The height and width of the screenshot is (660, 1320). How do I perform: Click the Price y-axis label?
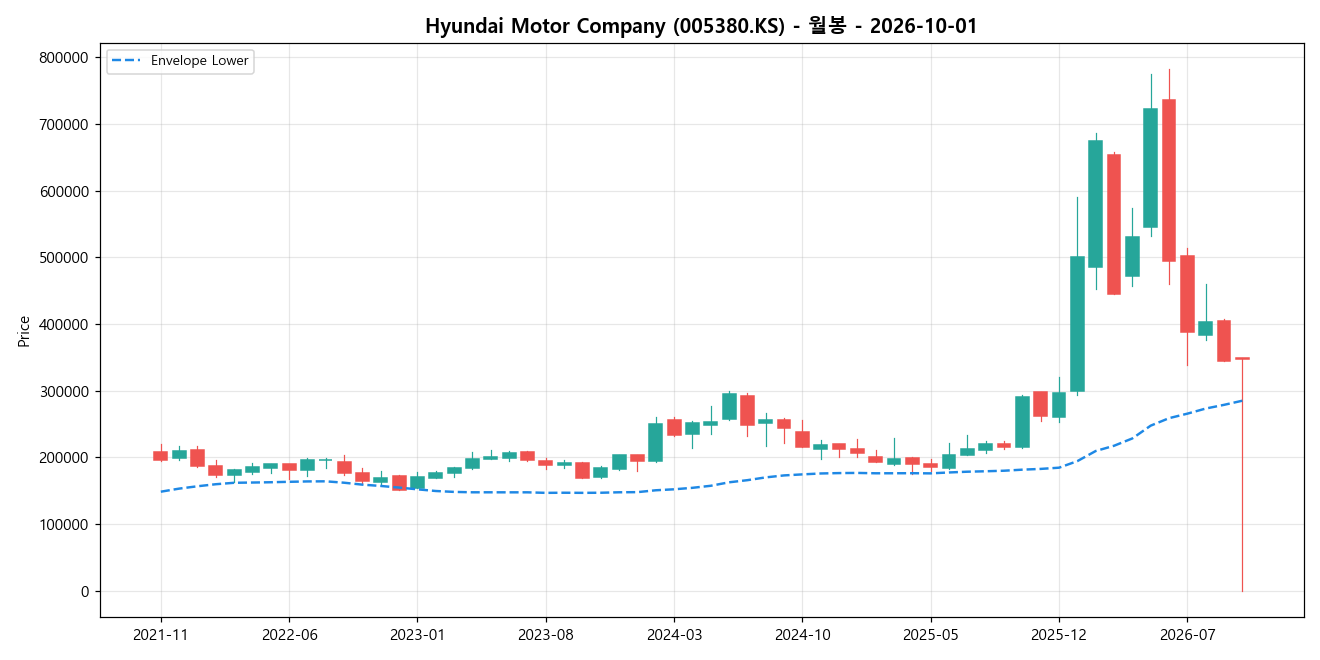(x=24, y=331)
